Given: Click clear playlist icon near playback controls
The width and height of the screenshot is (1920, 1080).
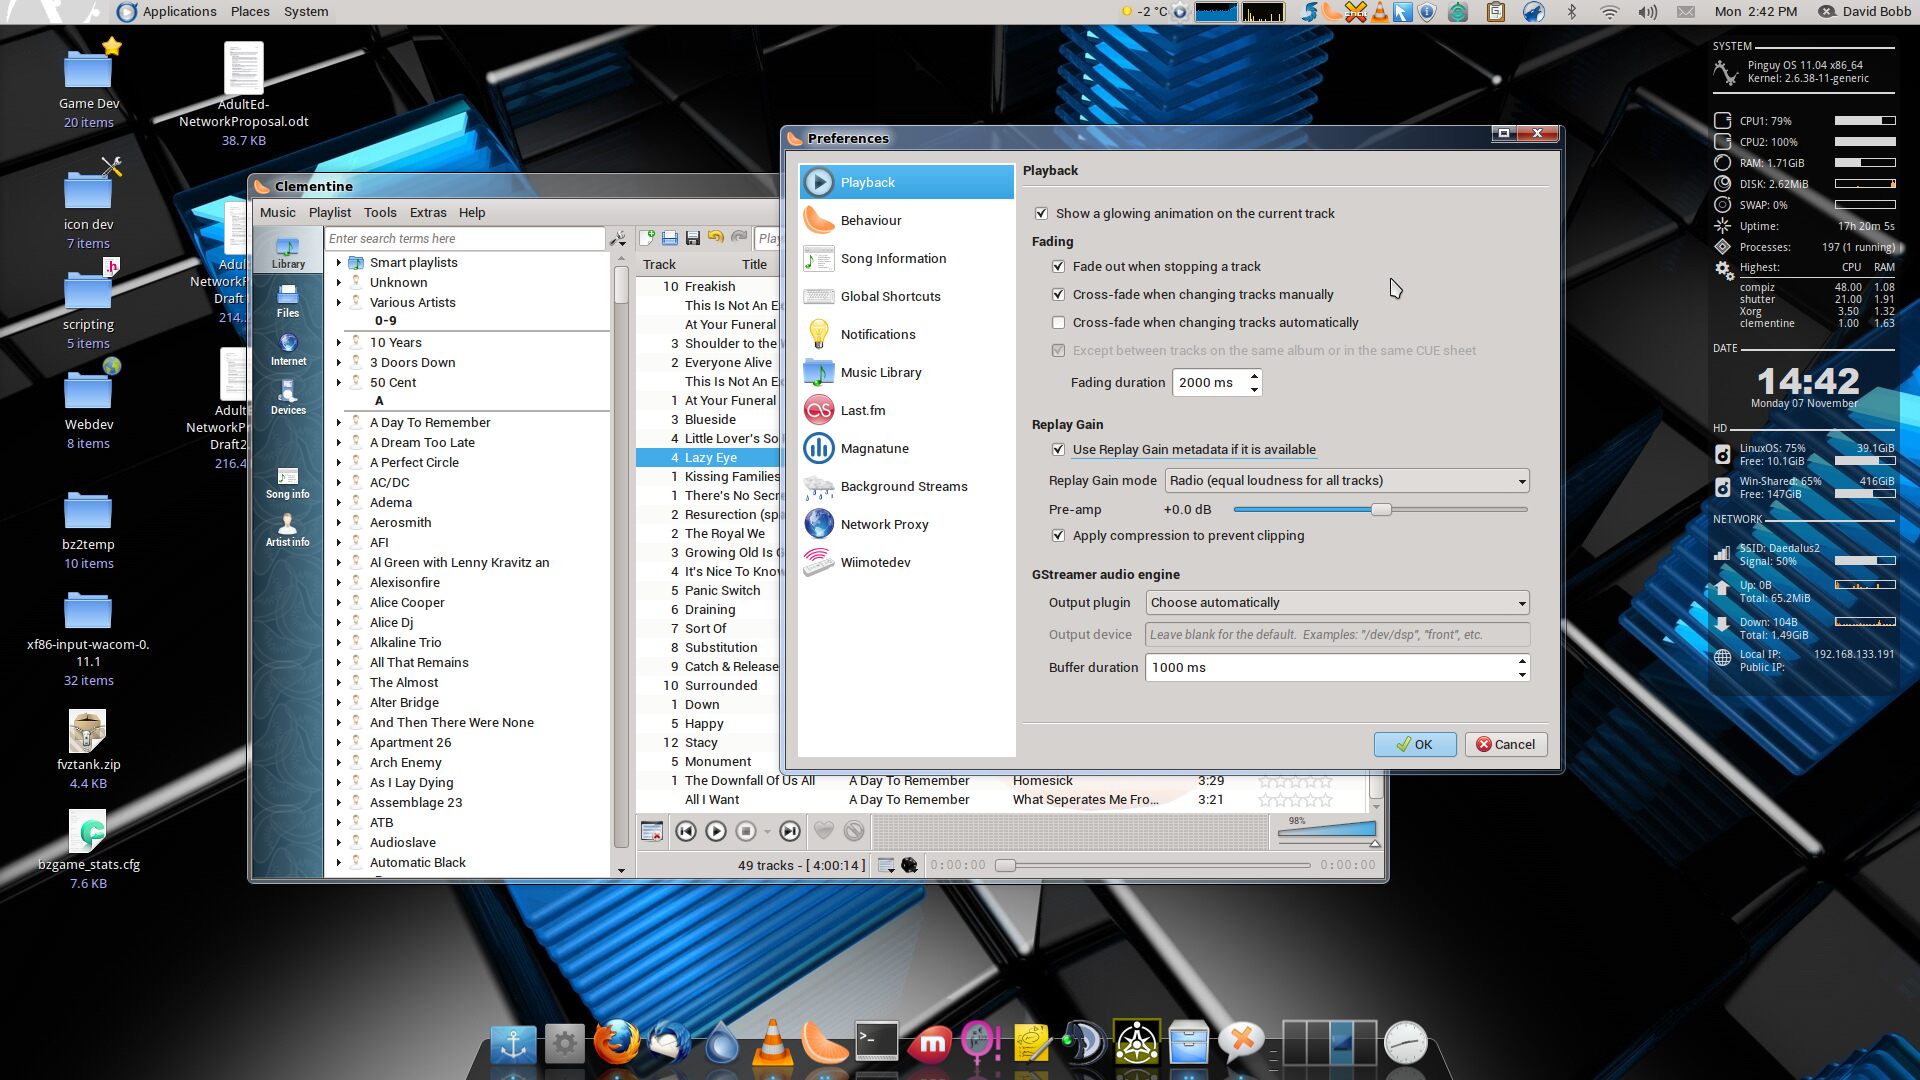Looking at the screenshot, I should pos(652,831).
